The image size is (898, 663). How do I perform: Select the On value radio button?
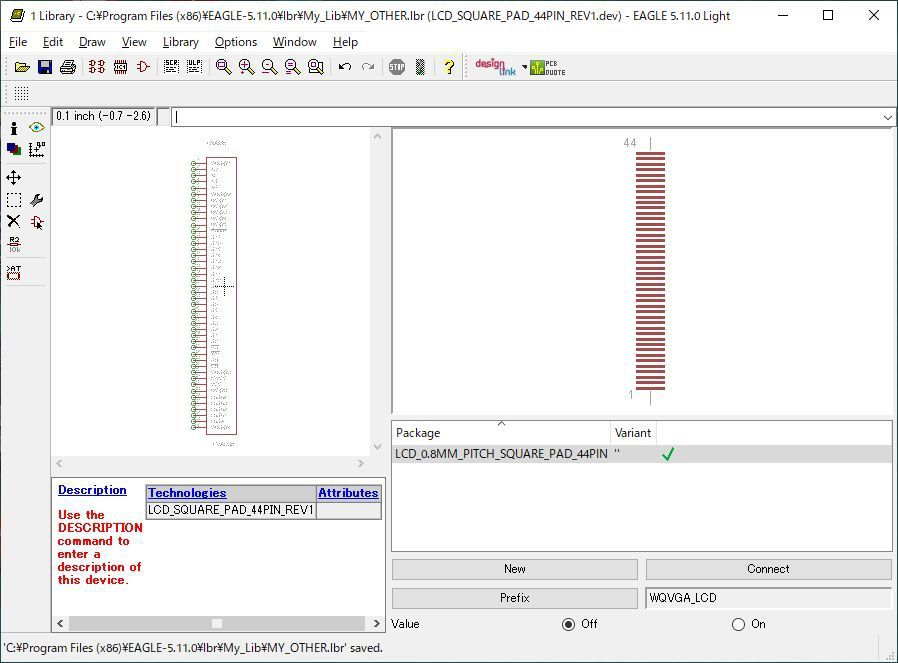click(738, 624)
